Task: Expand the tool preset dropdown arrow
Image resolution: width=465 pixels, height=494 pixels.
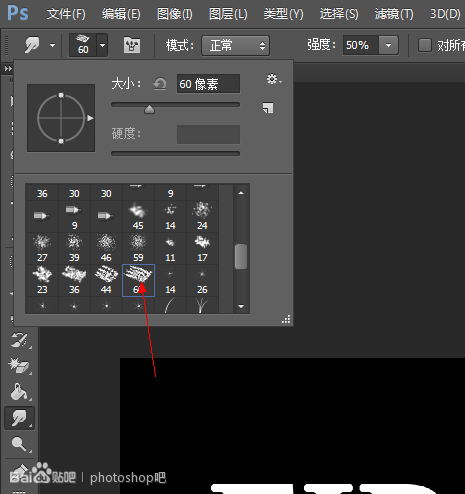Action: [x=52, y=45]
